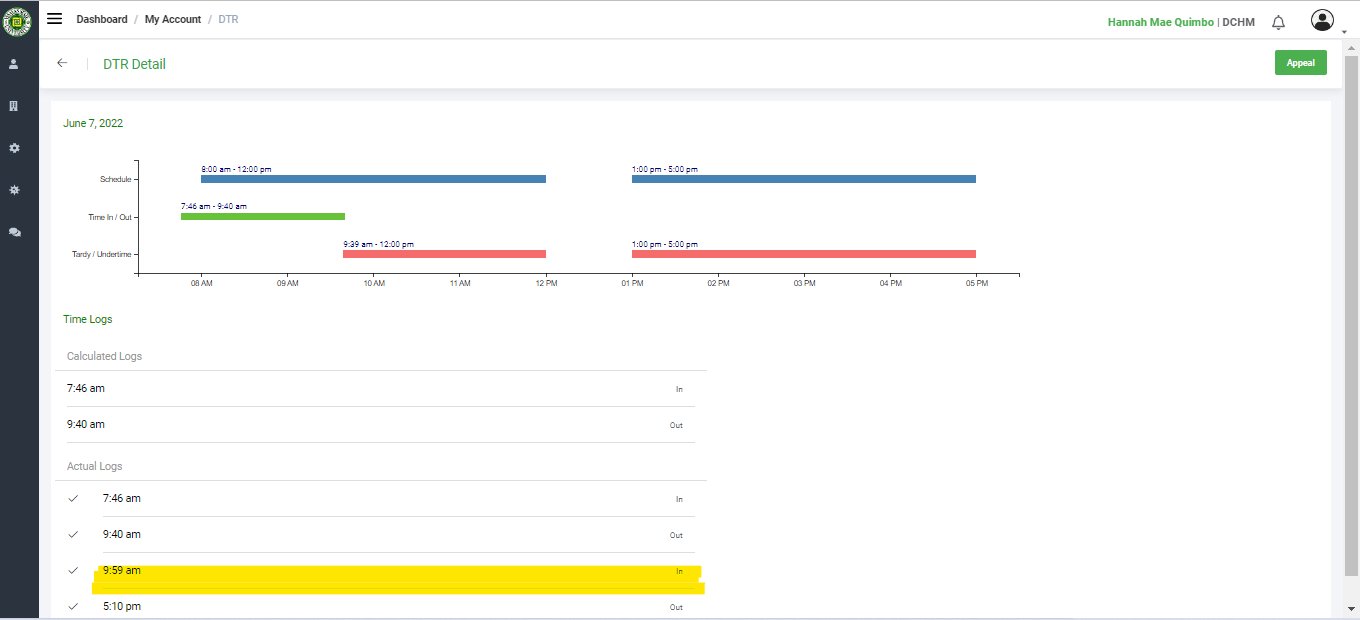Open the building sidebar icon

(14, 106)
